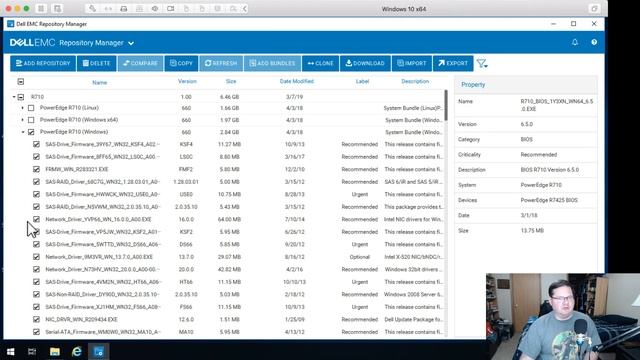This screenshot has width=640, height=360.
Task: Click the Add Repository button
Action: click(x=43, y=63)
